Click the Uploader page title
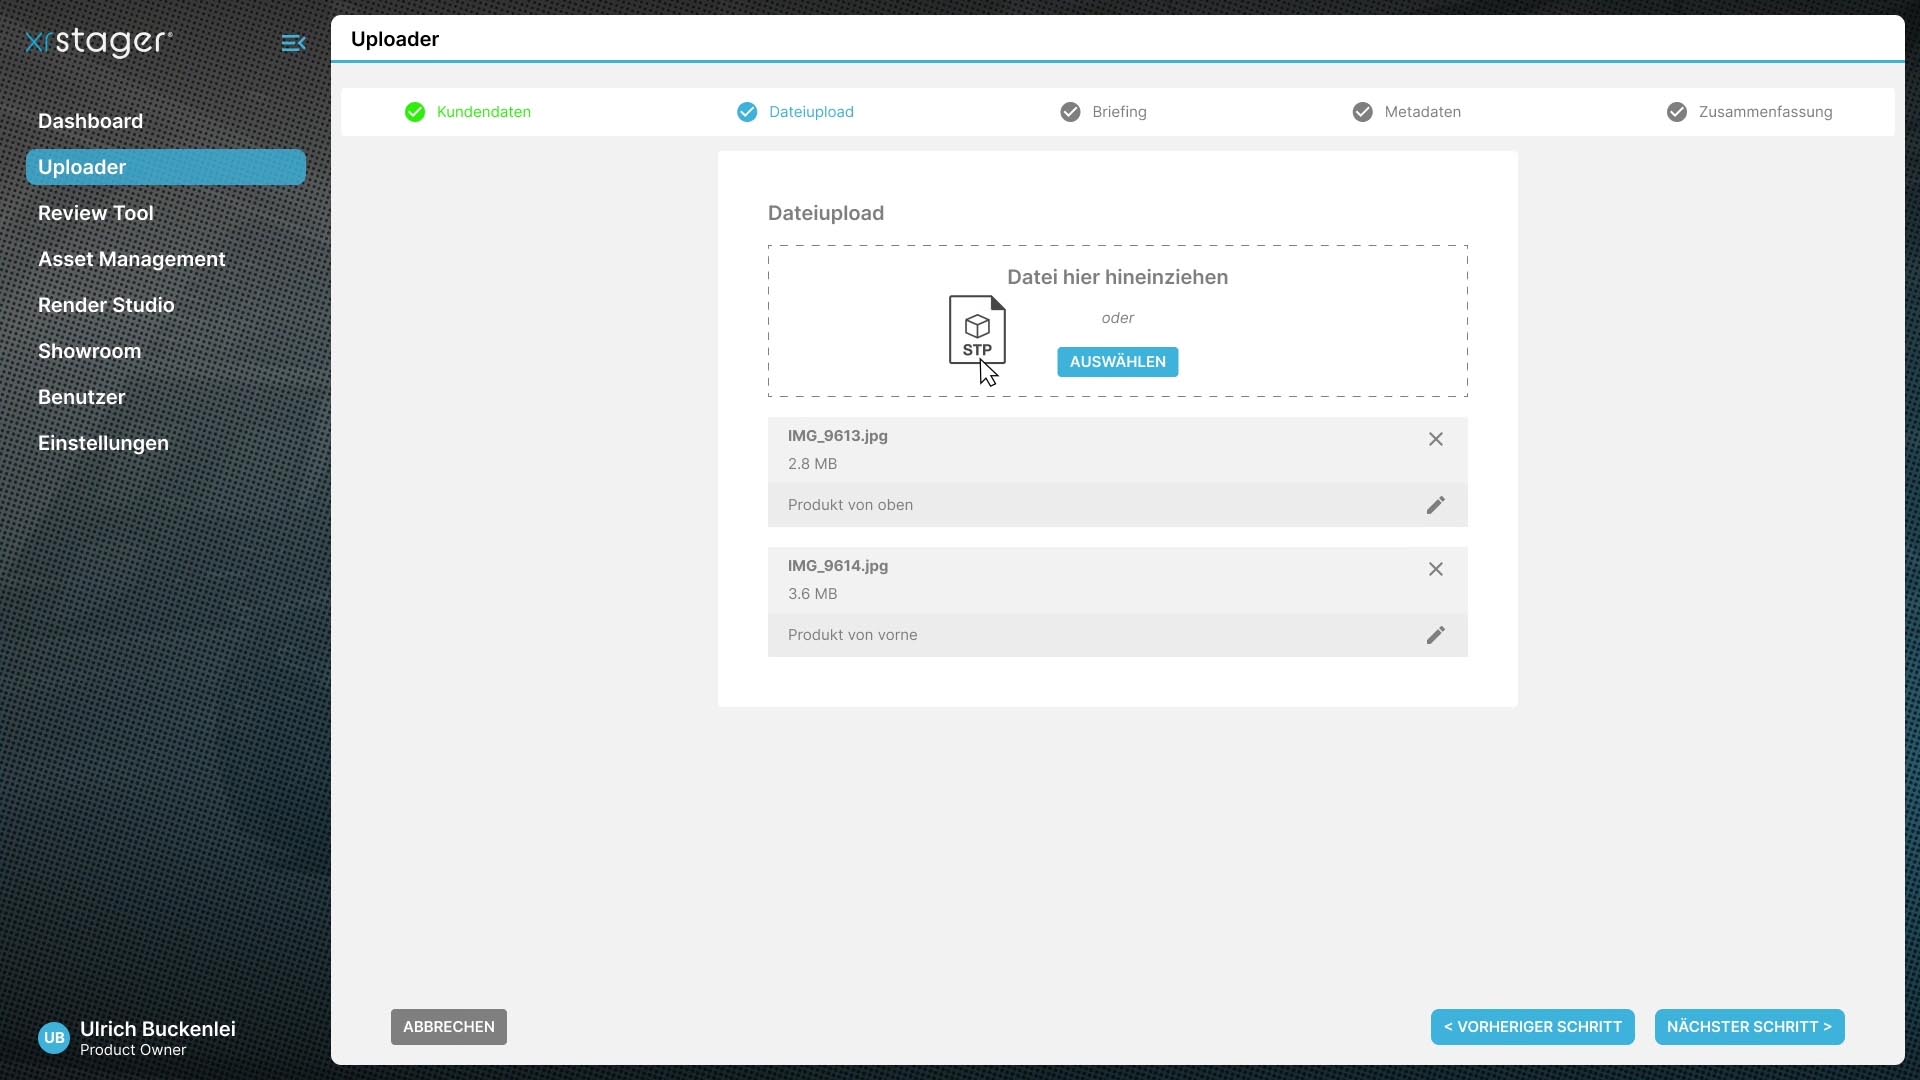The image size is (1920, 1080). coord(395,39)
